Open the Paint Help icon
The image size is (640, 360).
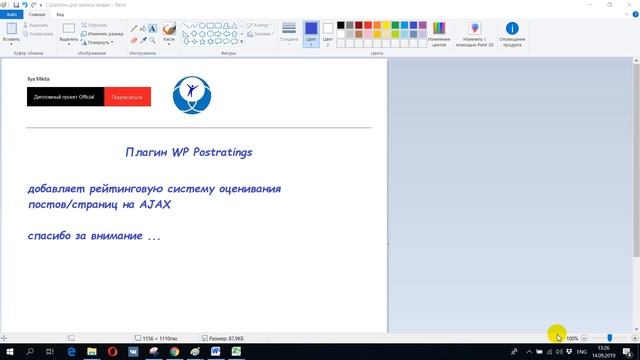click(635, 14)
